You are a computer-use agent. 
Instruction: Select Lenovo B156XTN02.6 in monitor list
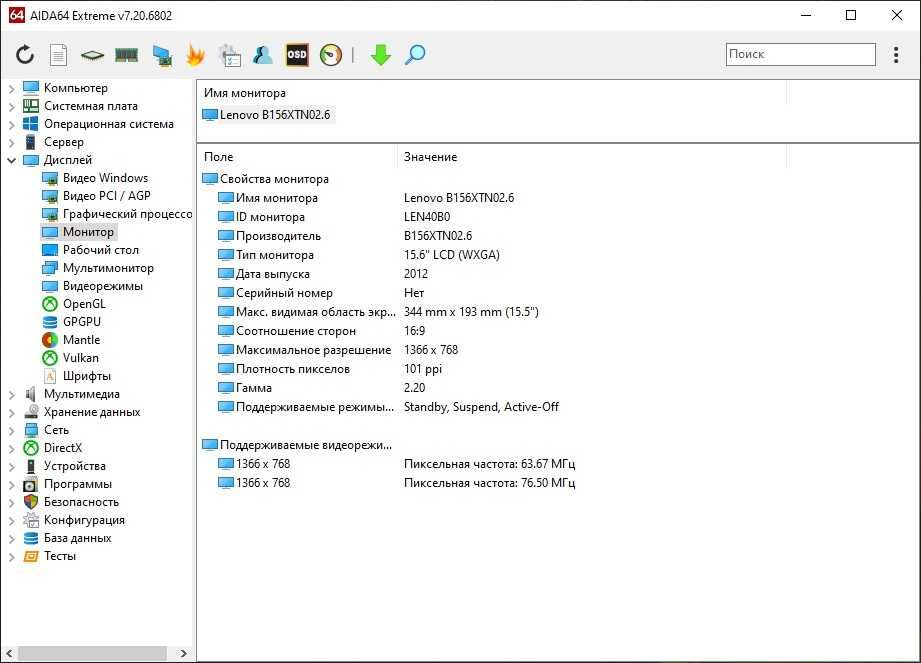267,115
